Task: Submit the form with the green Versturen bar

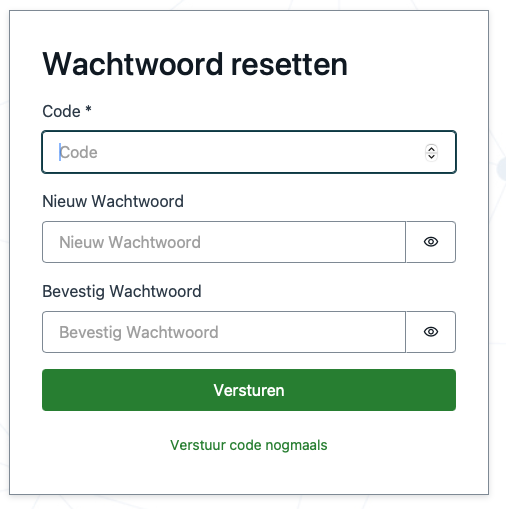Action: coord(249,390)
